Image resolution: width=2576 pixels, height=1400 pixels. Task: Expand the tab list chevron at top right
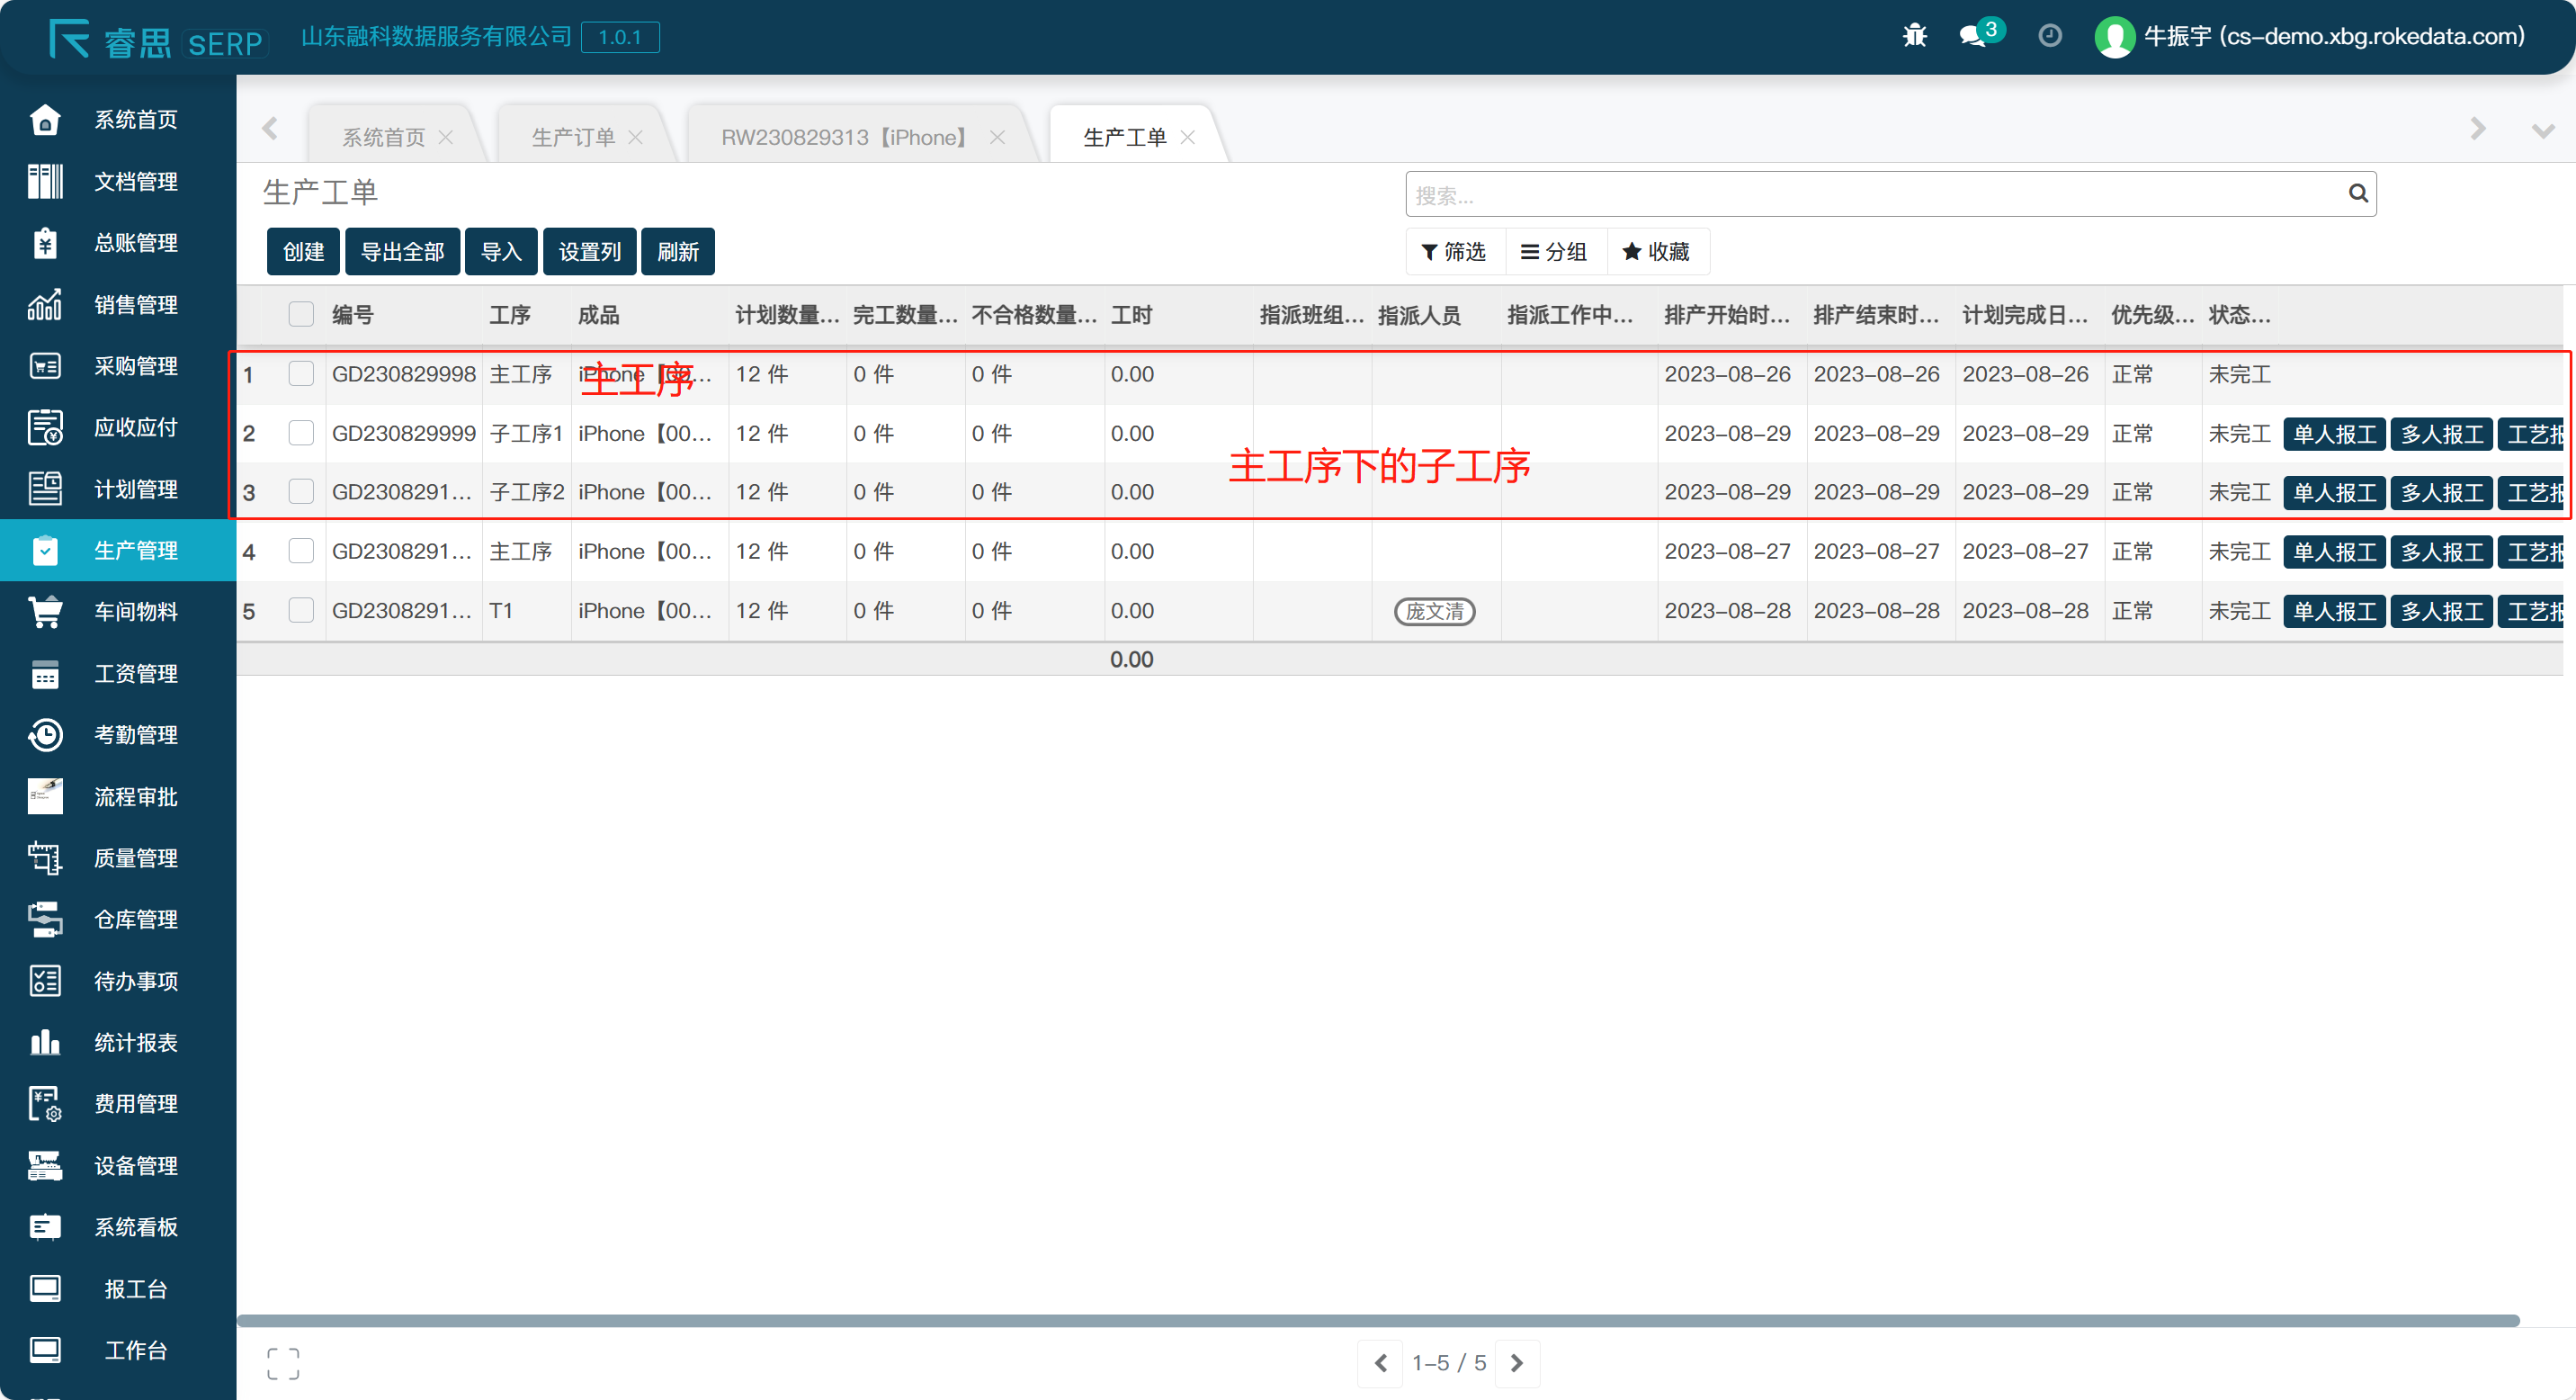(x=2541, y=131)
